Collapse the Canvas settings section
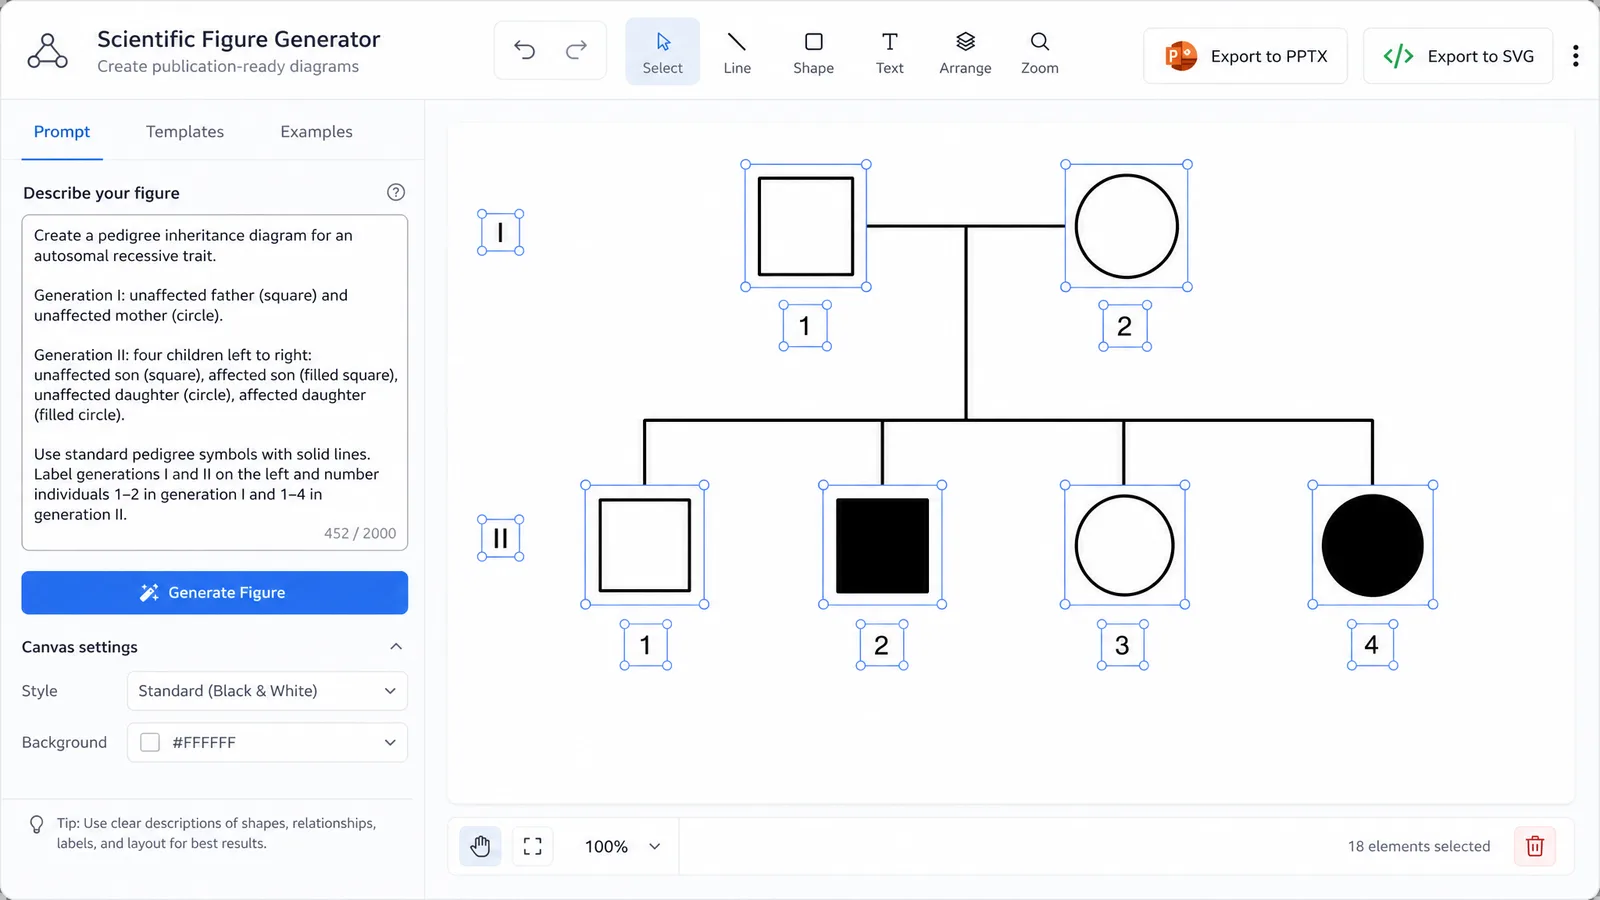The image size is (1600, 900). (x=396, y=647)
